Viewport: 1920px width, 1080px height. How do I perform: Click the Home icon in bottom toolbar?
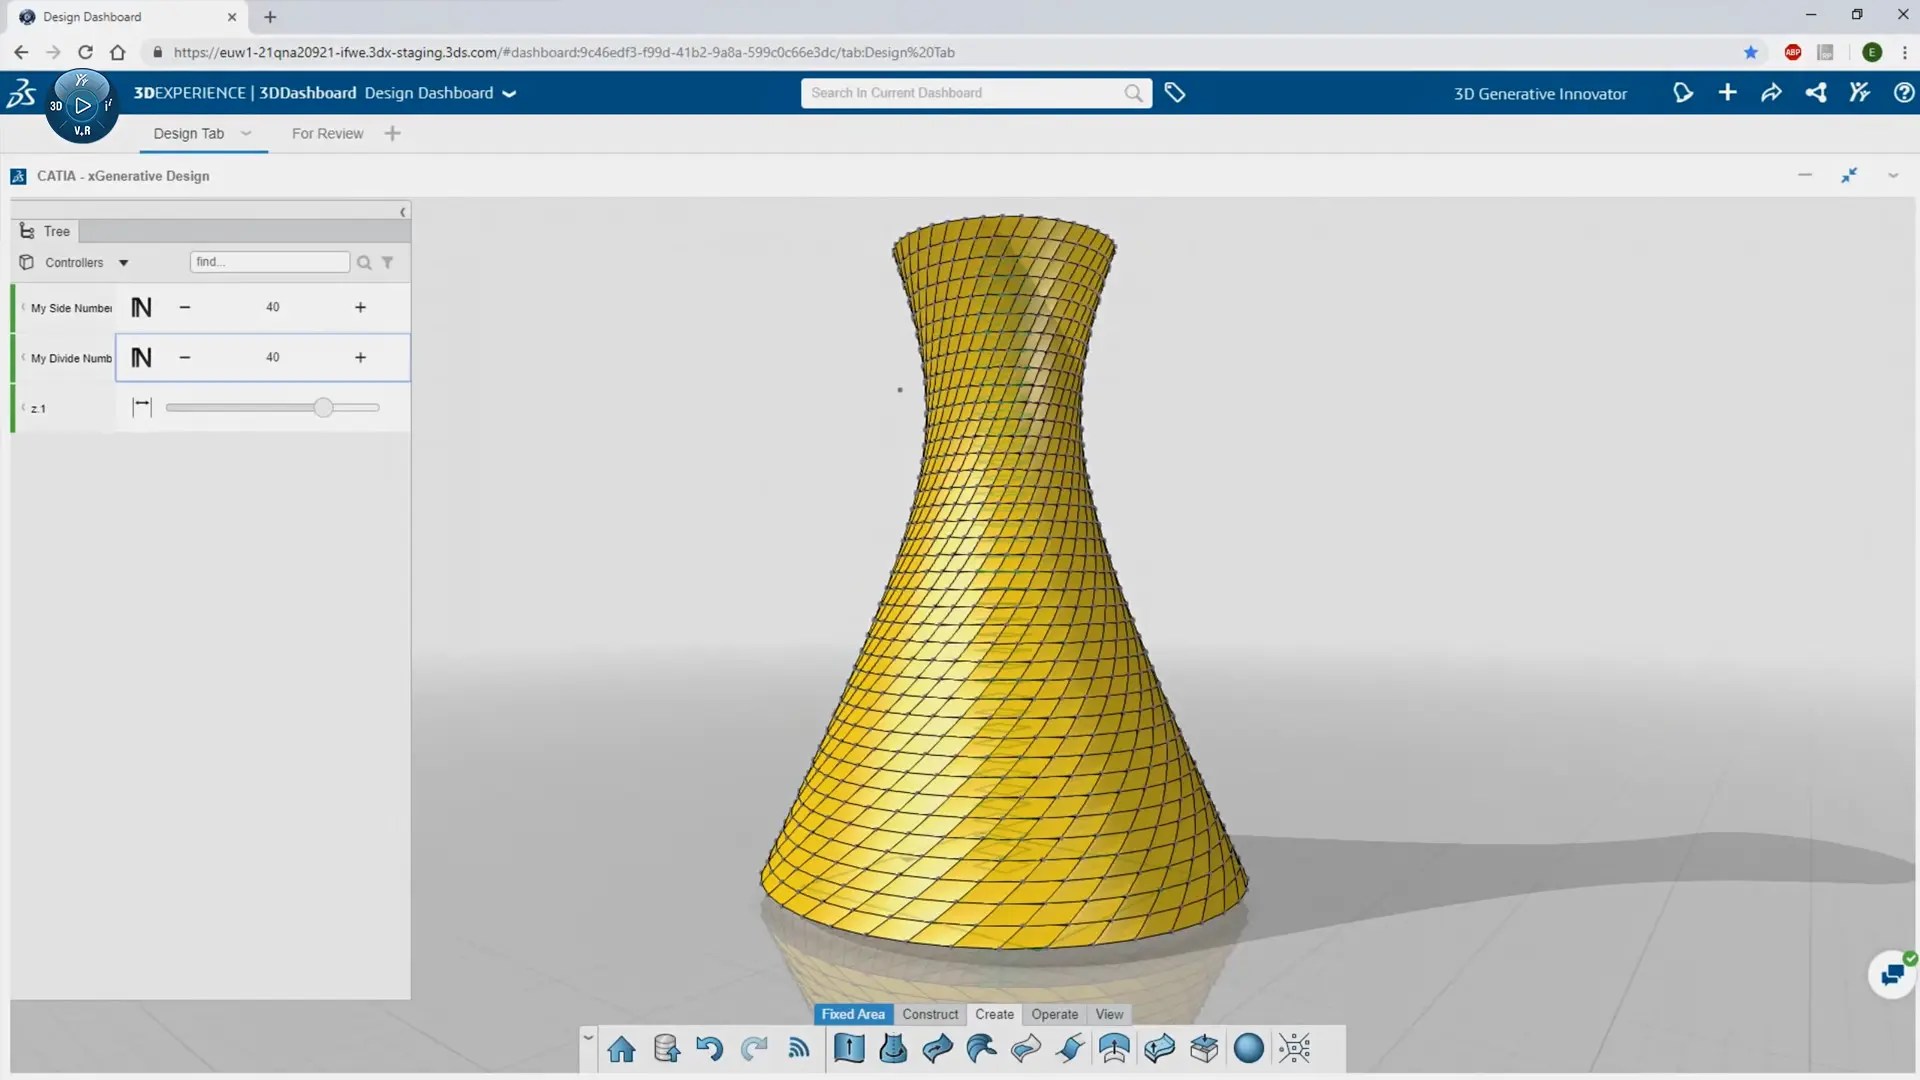(x=621, y=1049)
